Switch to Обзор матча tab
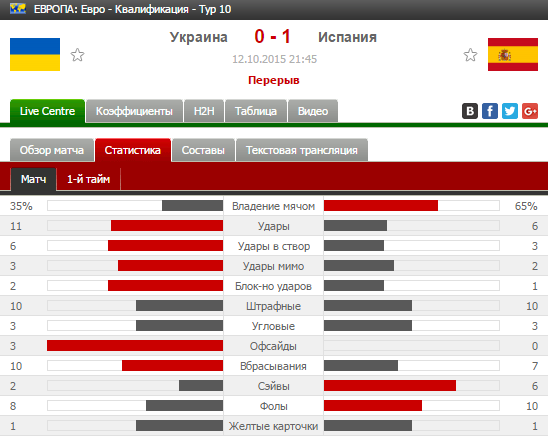The width and height of the screenshot is (548, 440). [x=52, y=150]
